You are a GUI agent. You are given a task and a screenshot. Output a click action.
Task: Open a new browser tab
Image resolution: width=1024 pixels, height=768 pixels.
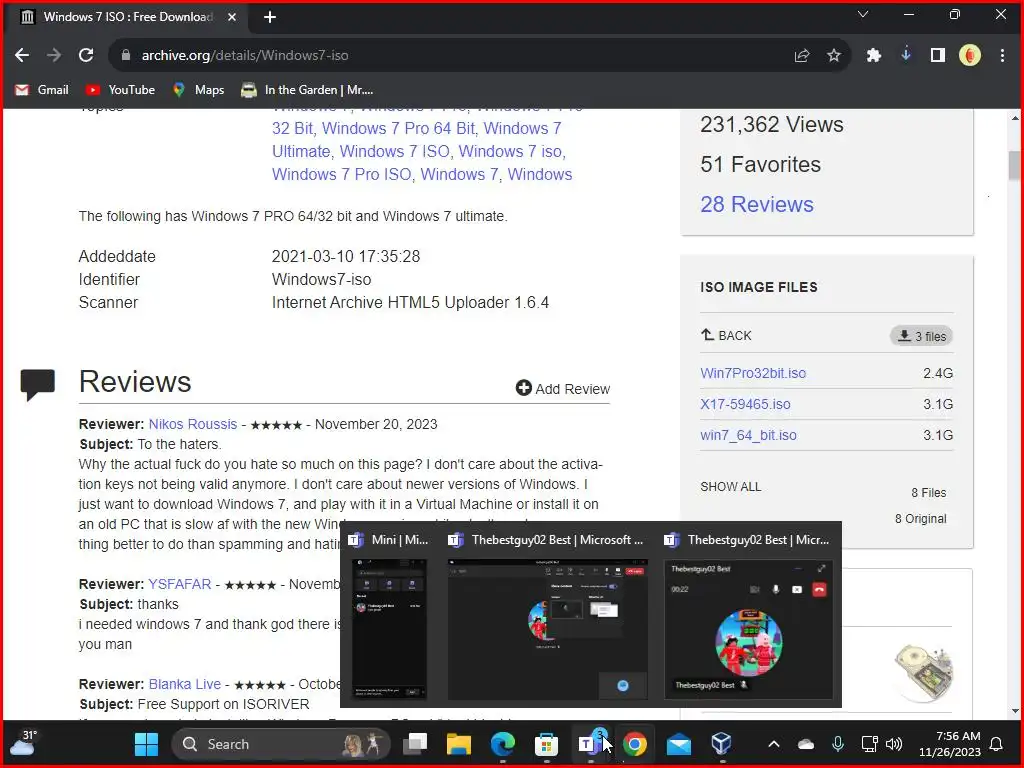coord(270,17)
